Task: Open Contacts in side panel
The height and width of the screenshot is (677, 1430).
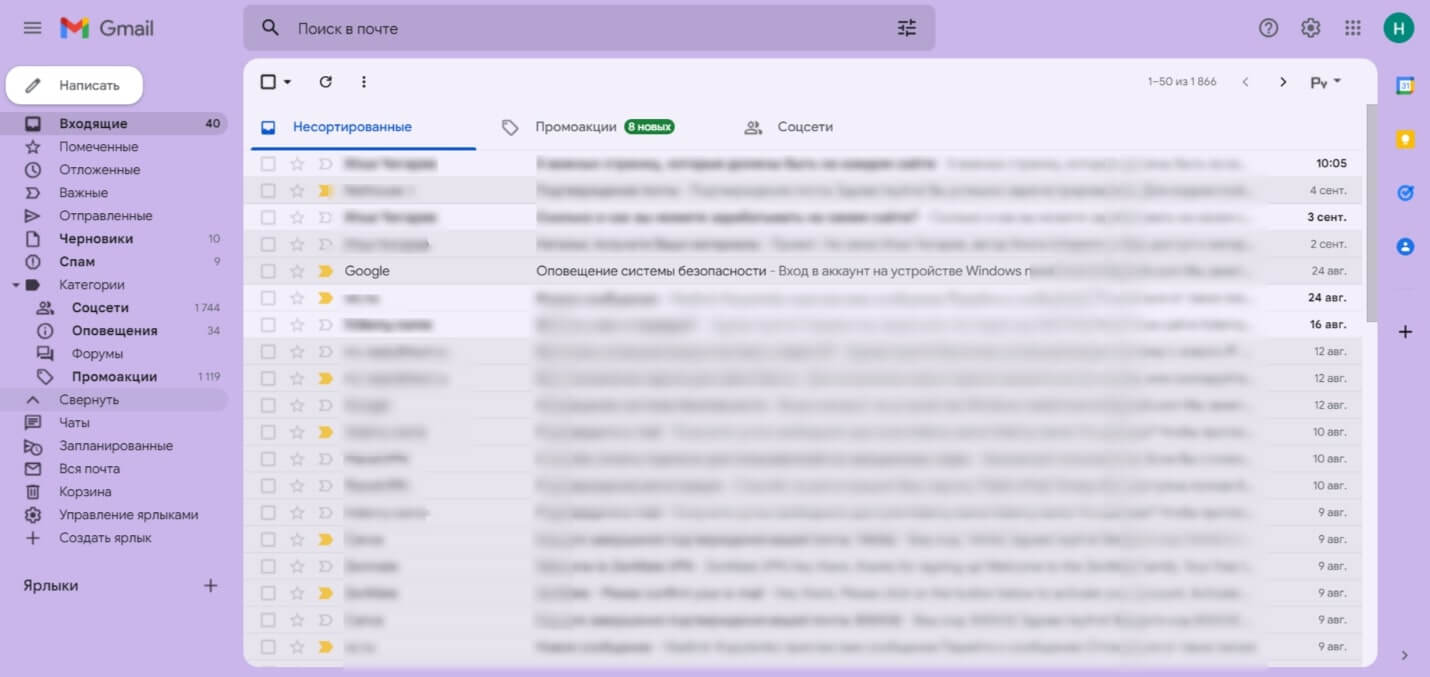Action: click(x=1405, y=246)
